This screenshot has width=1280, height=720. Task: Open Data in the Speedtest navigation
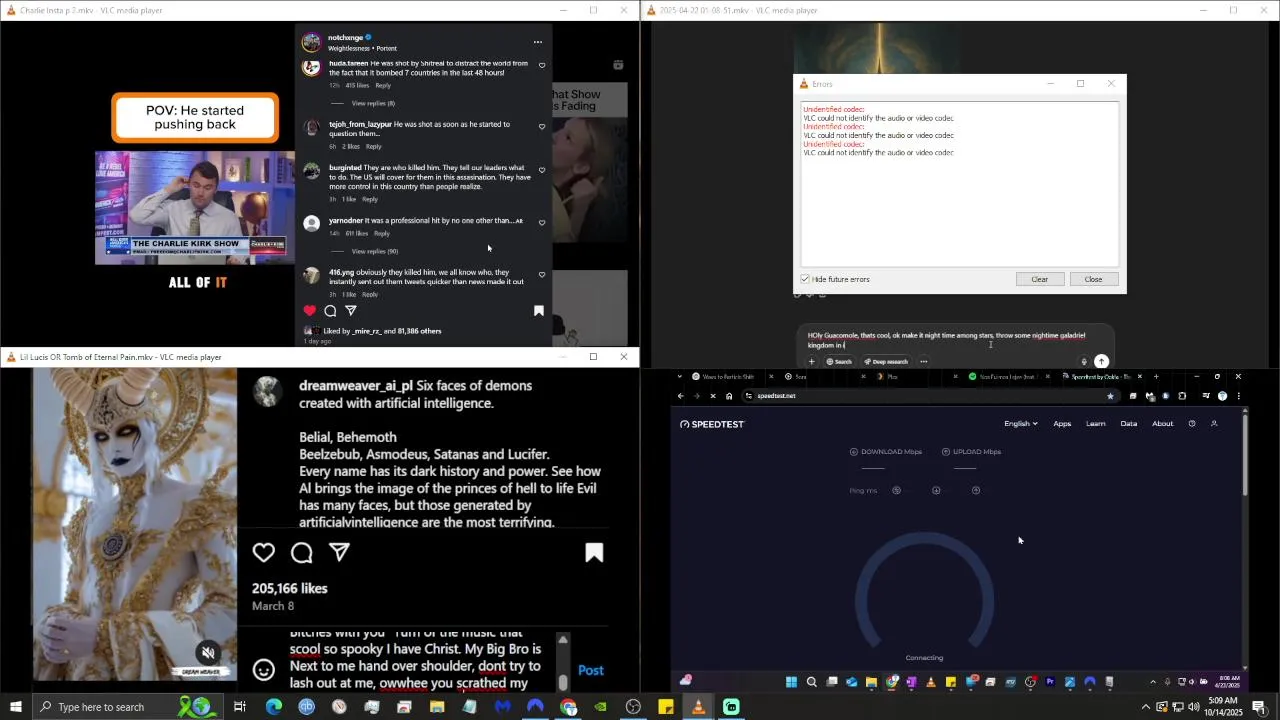[x=1129, y=424]
